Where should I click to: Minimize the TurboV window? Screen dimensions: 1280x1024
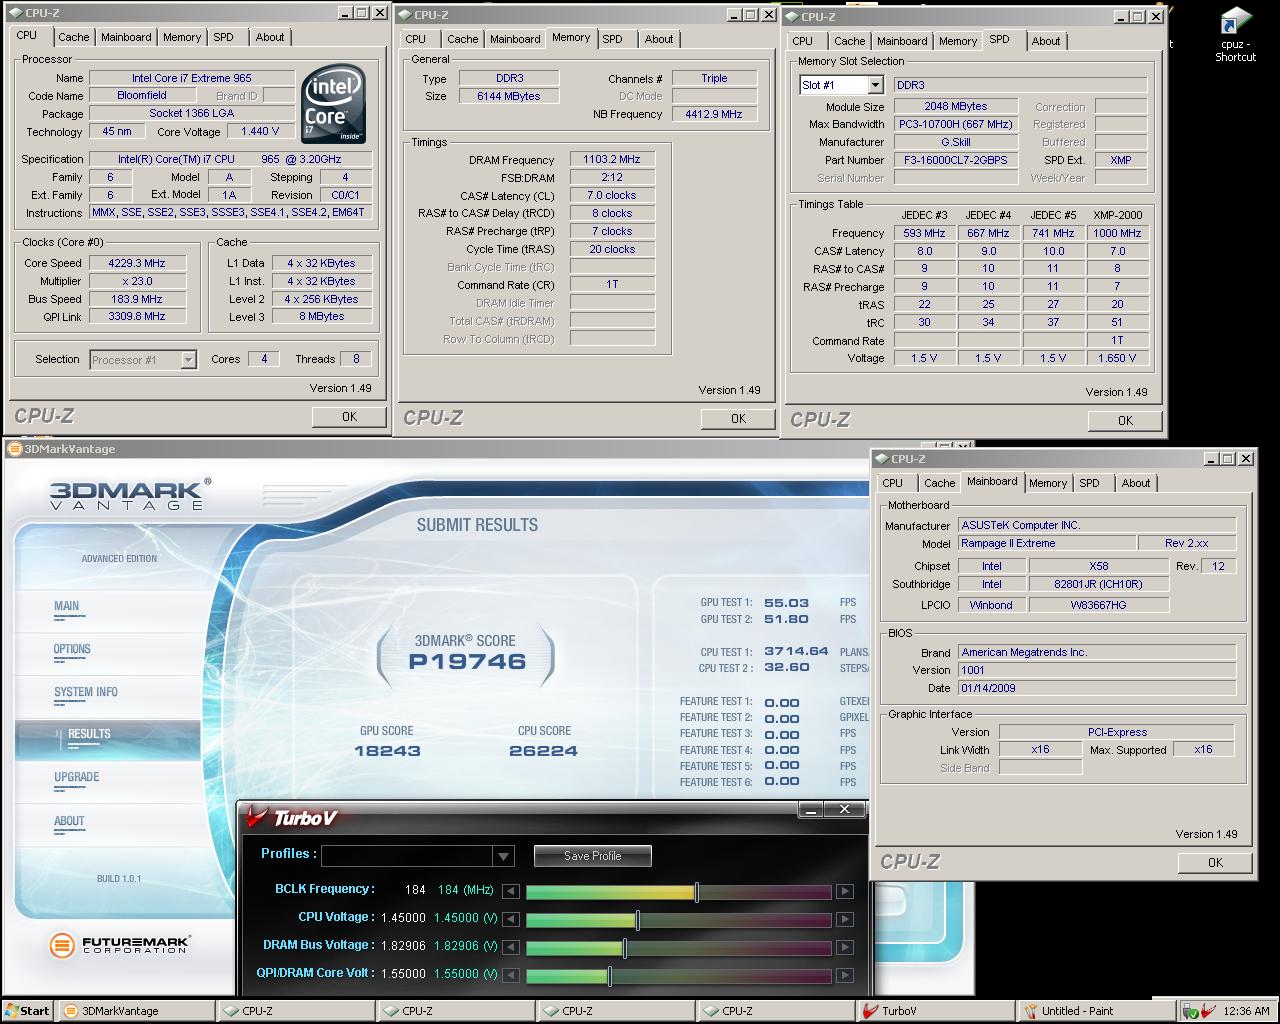point(811,809)
